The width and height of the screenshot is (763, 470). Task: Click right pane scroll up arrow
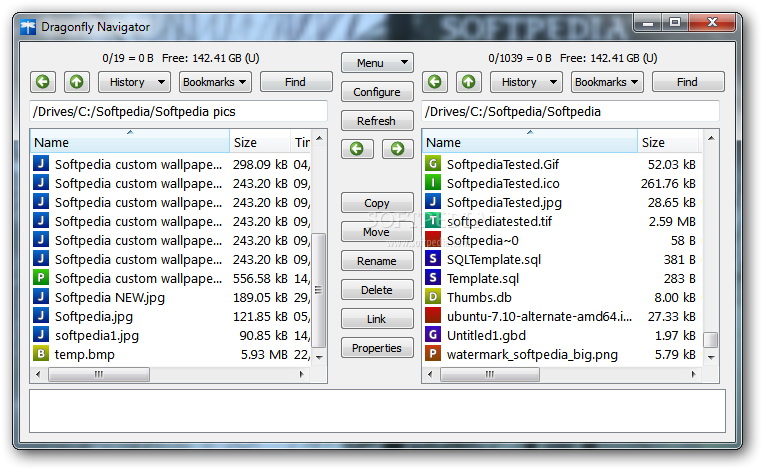tap(711, 139)
